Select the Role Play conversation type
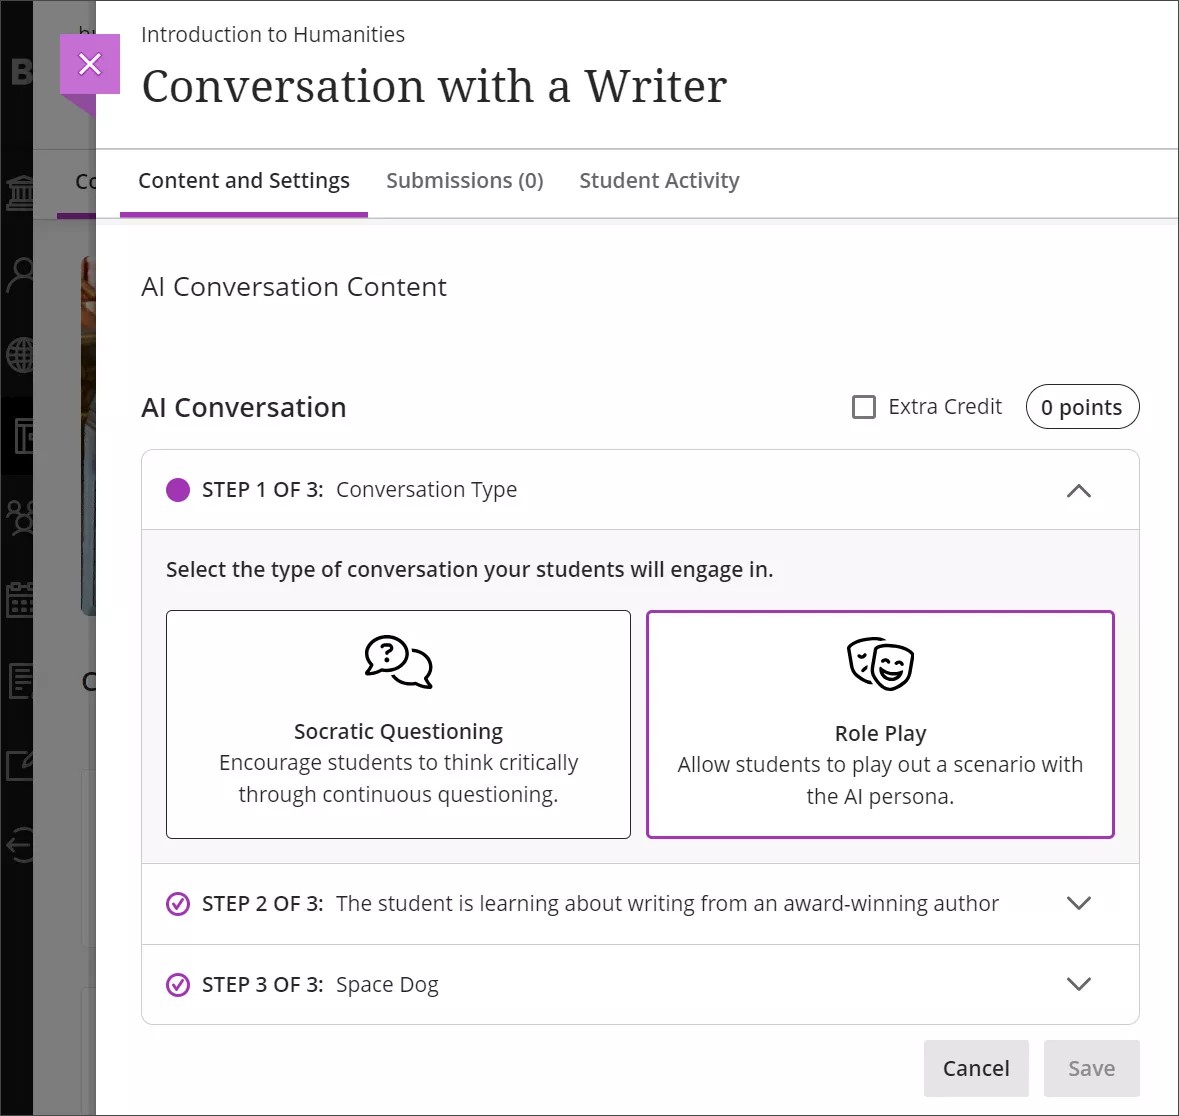This screenshot has width=1179, height=1116. tap(880, 724)
